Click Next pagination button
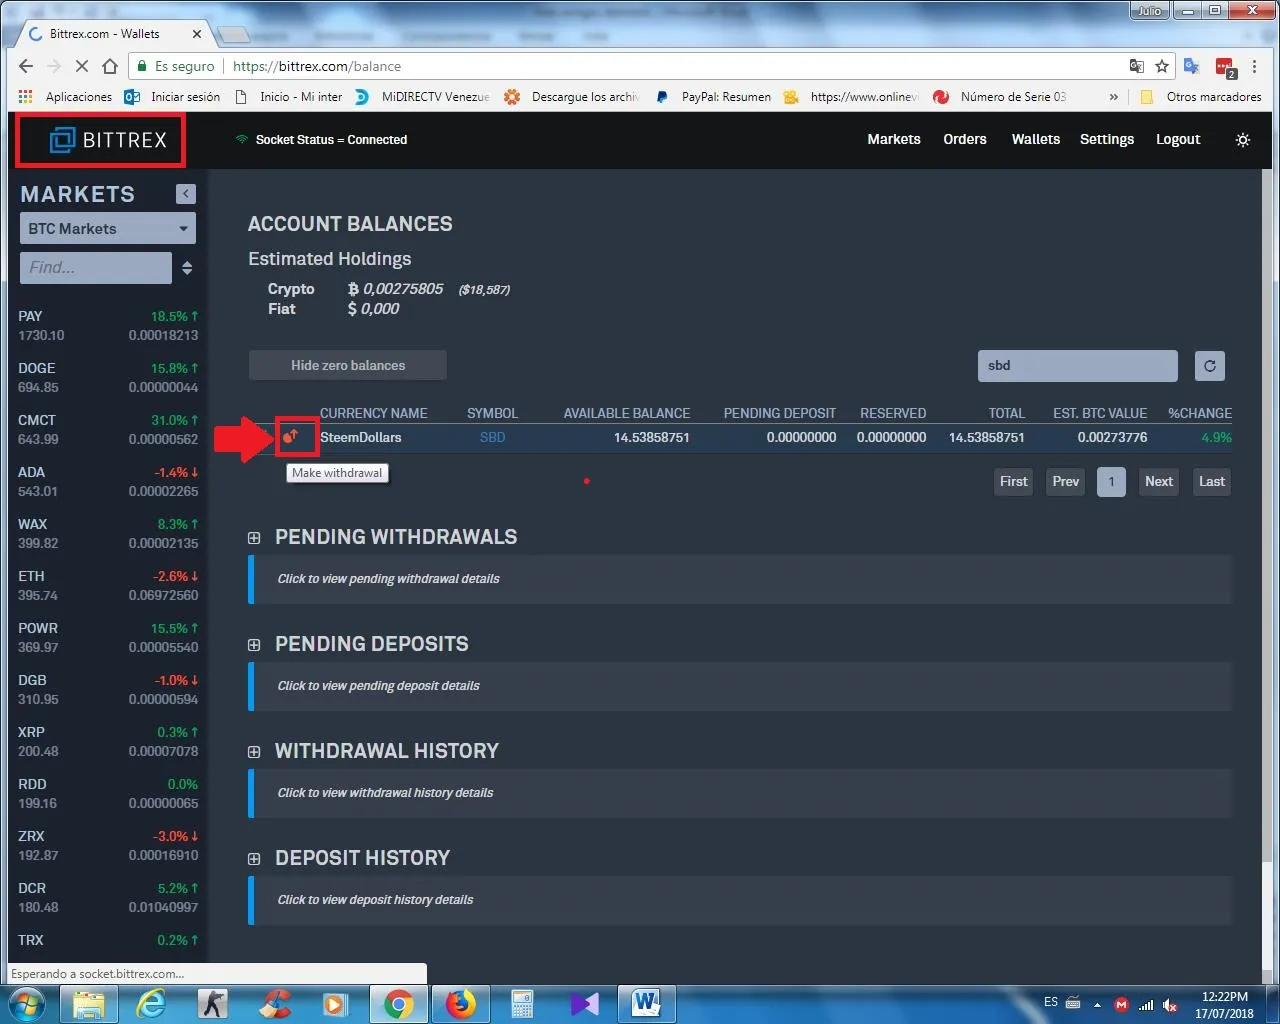Screen dimensions: 1280x1024 (1159, 482)
